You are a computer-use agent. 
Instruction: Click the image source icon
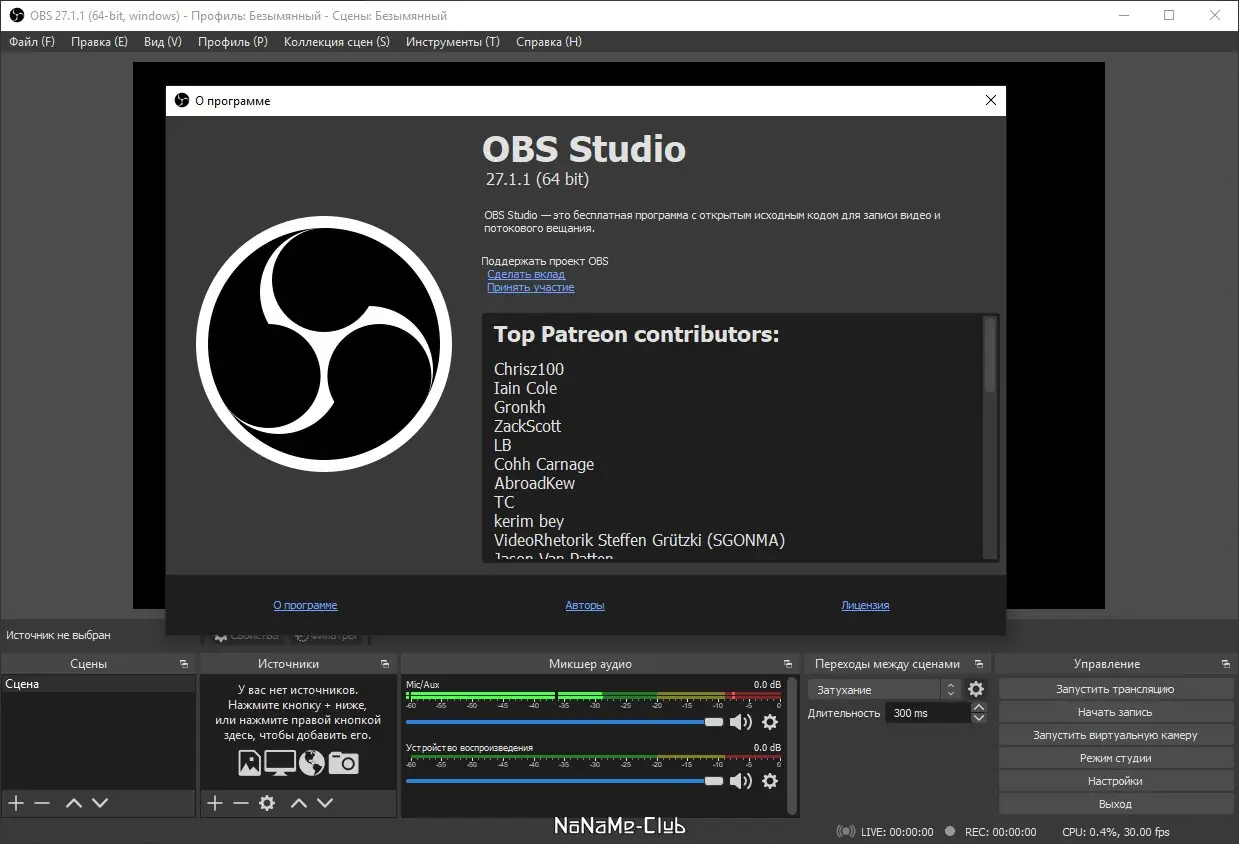249,763
